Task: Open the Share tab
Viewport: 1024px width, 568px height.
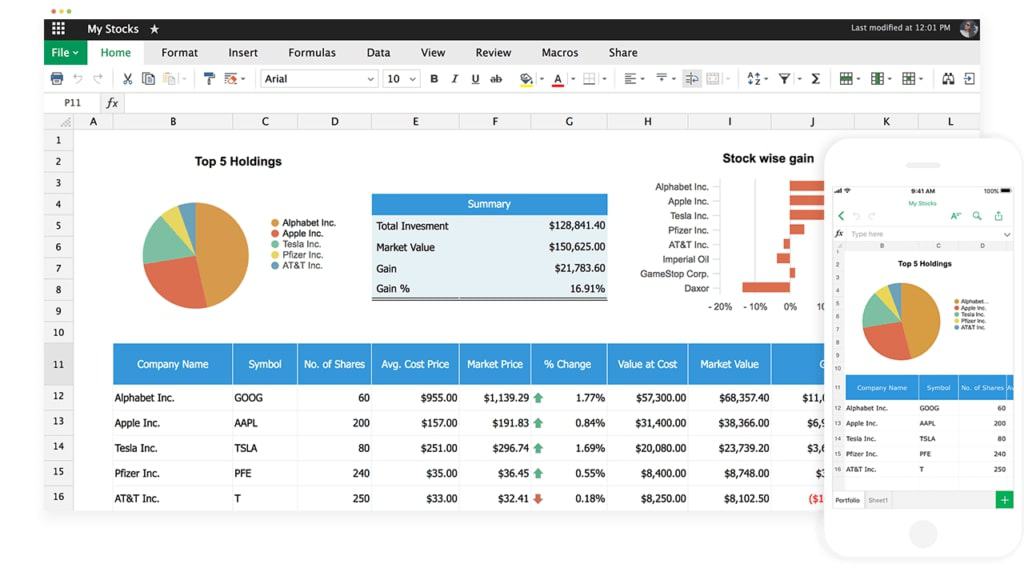Action: [623, 53]
